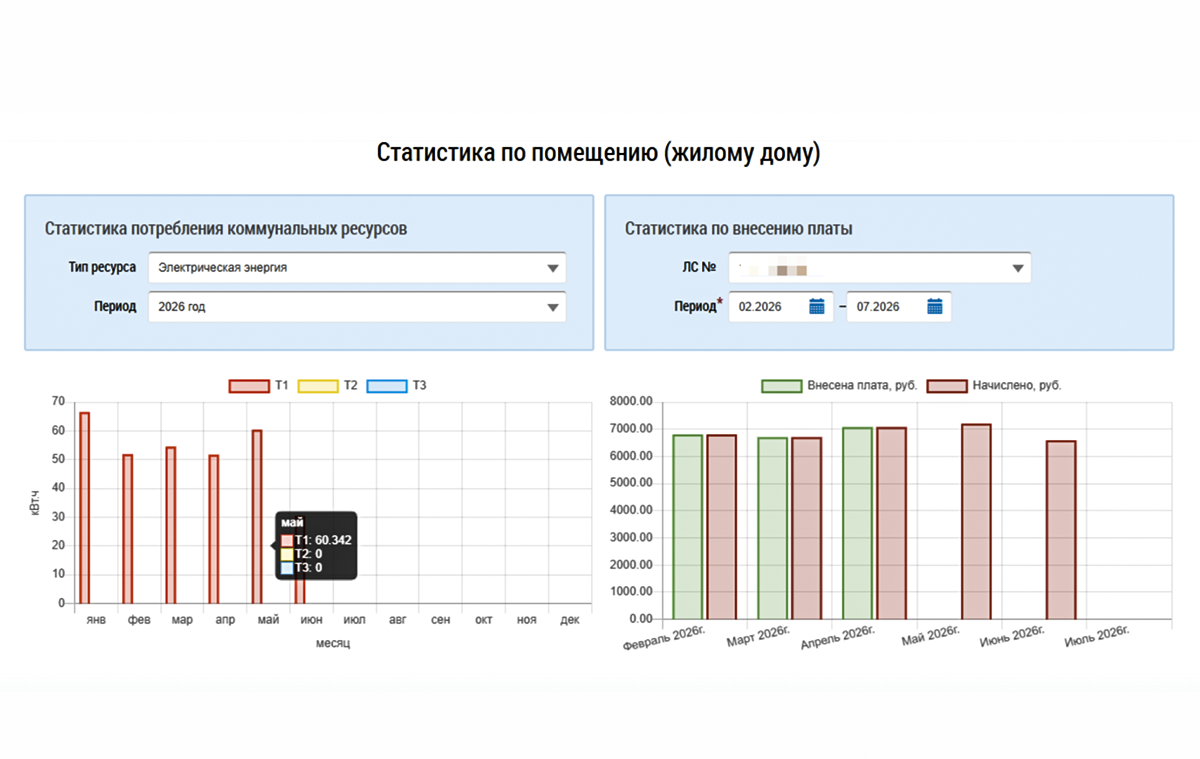1200x759 pixels.
Task: Toggle the Внесена плата legend item
Action: click(839, 385)
